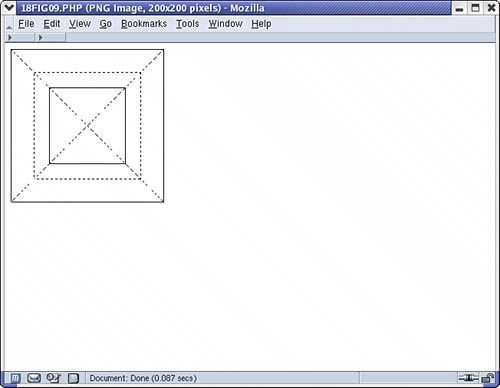The height and width of the screenshot is (388, 500).
Task: Open the Edit menu
Action: pyautogui.click(x=52, y=24)
